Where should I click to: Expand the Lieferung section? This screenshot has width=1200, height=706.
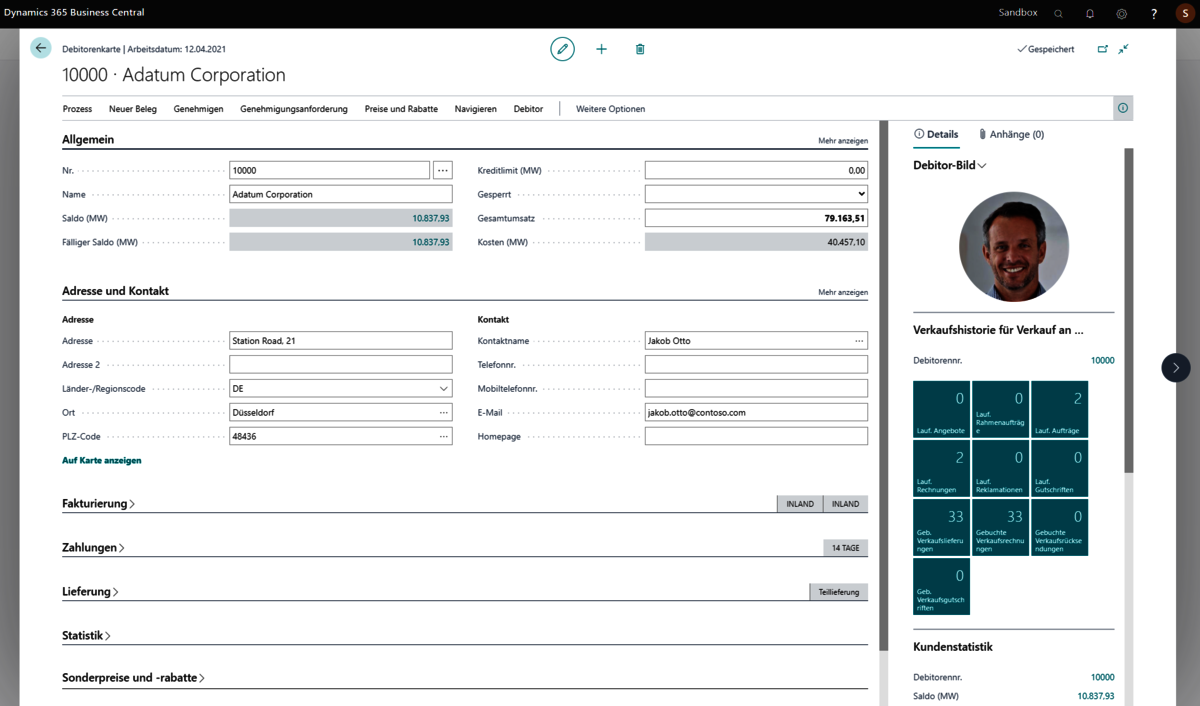pos(90,592)
